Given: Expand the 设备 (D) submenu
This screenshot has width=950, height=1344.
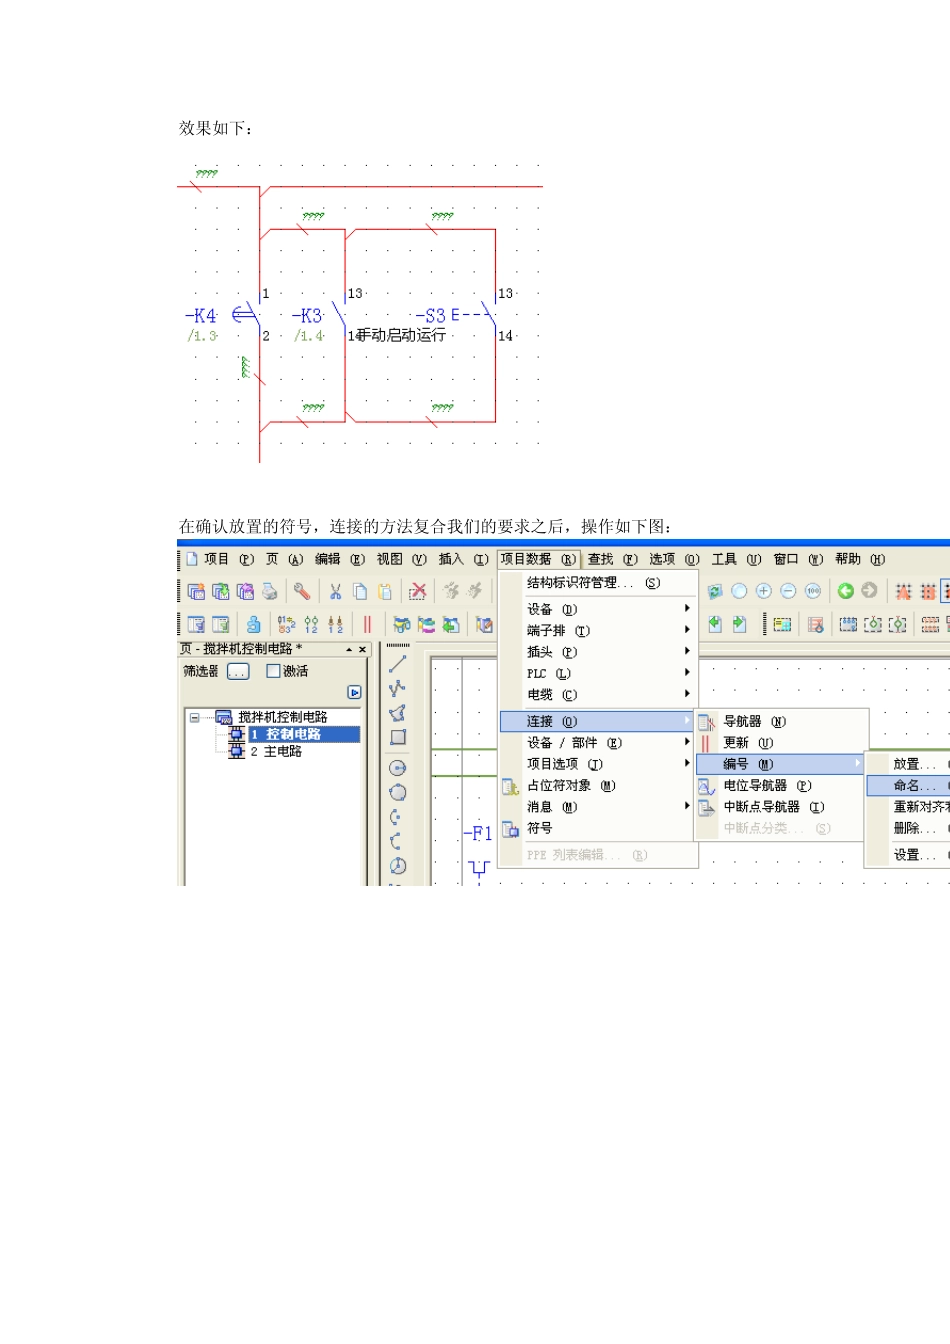Looking at the screenshot, I should click(598, 609).
